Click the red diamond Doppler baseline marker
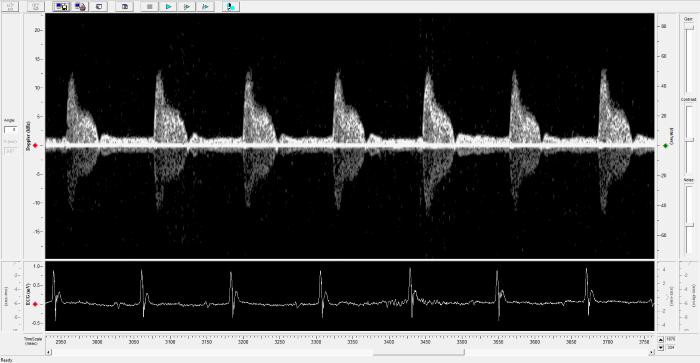Image resolution: width=700 pixels, height=363 pixels. (35, 146)
